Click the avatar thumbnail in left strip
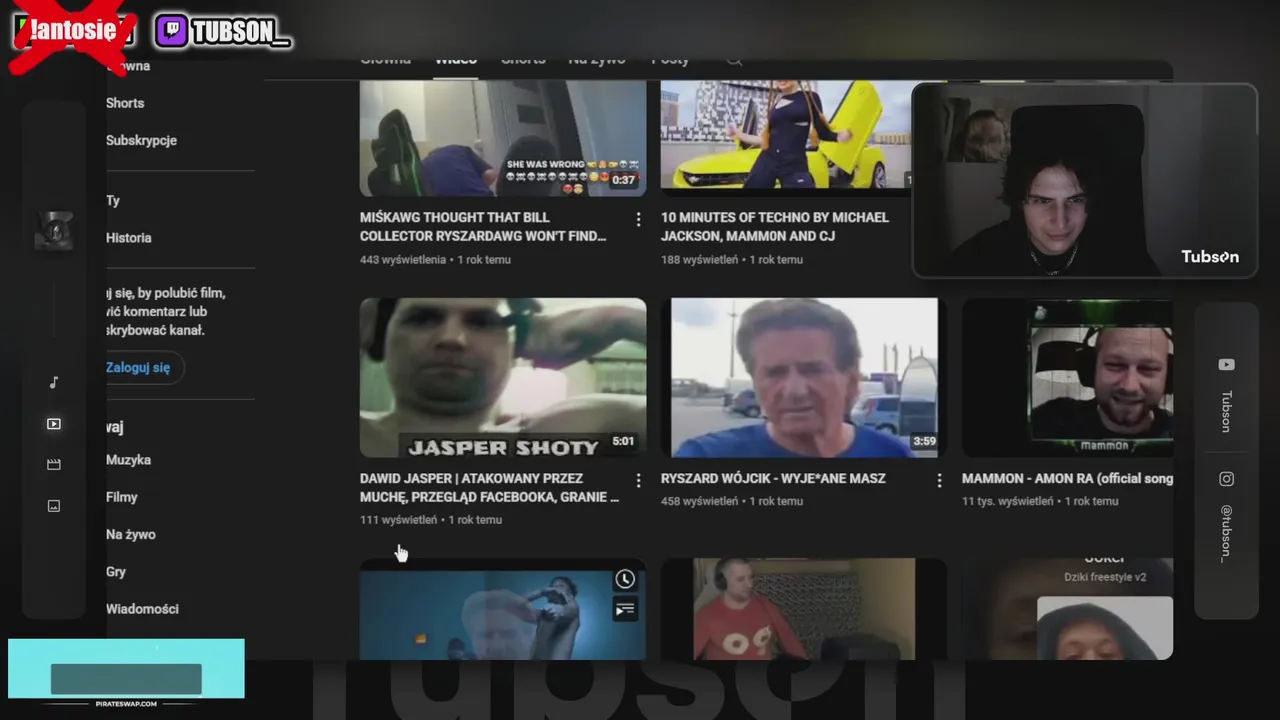The height and width of the screenshot is (720, 1280). (x=54, y=231)
